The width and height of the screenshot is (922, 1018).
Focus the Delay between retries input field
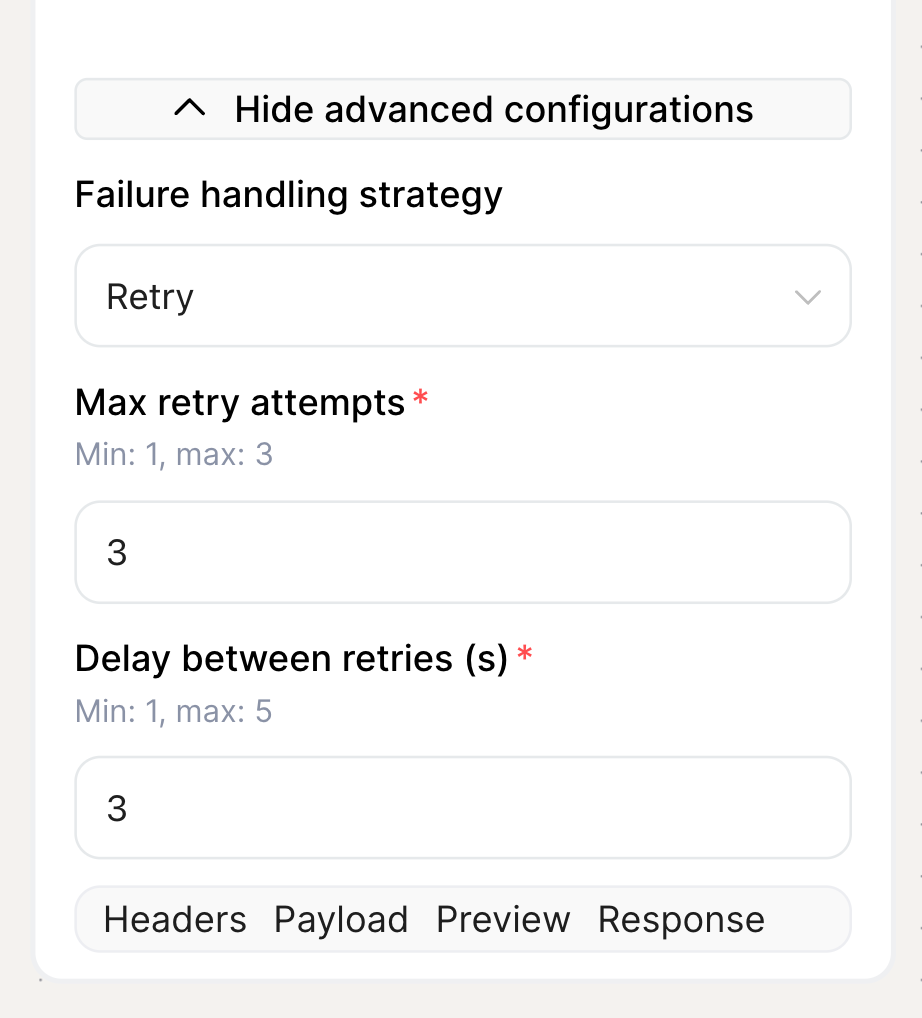tap(462, 807)
